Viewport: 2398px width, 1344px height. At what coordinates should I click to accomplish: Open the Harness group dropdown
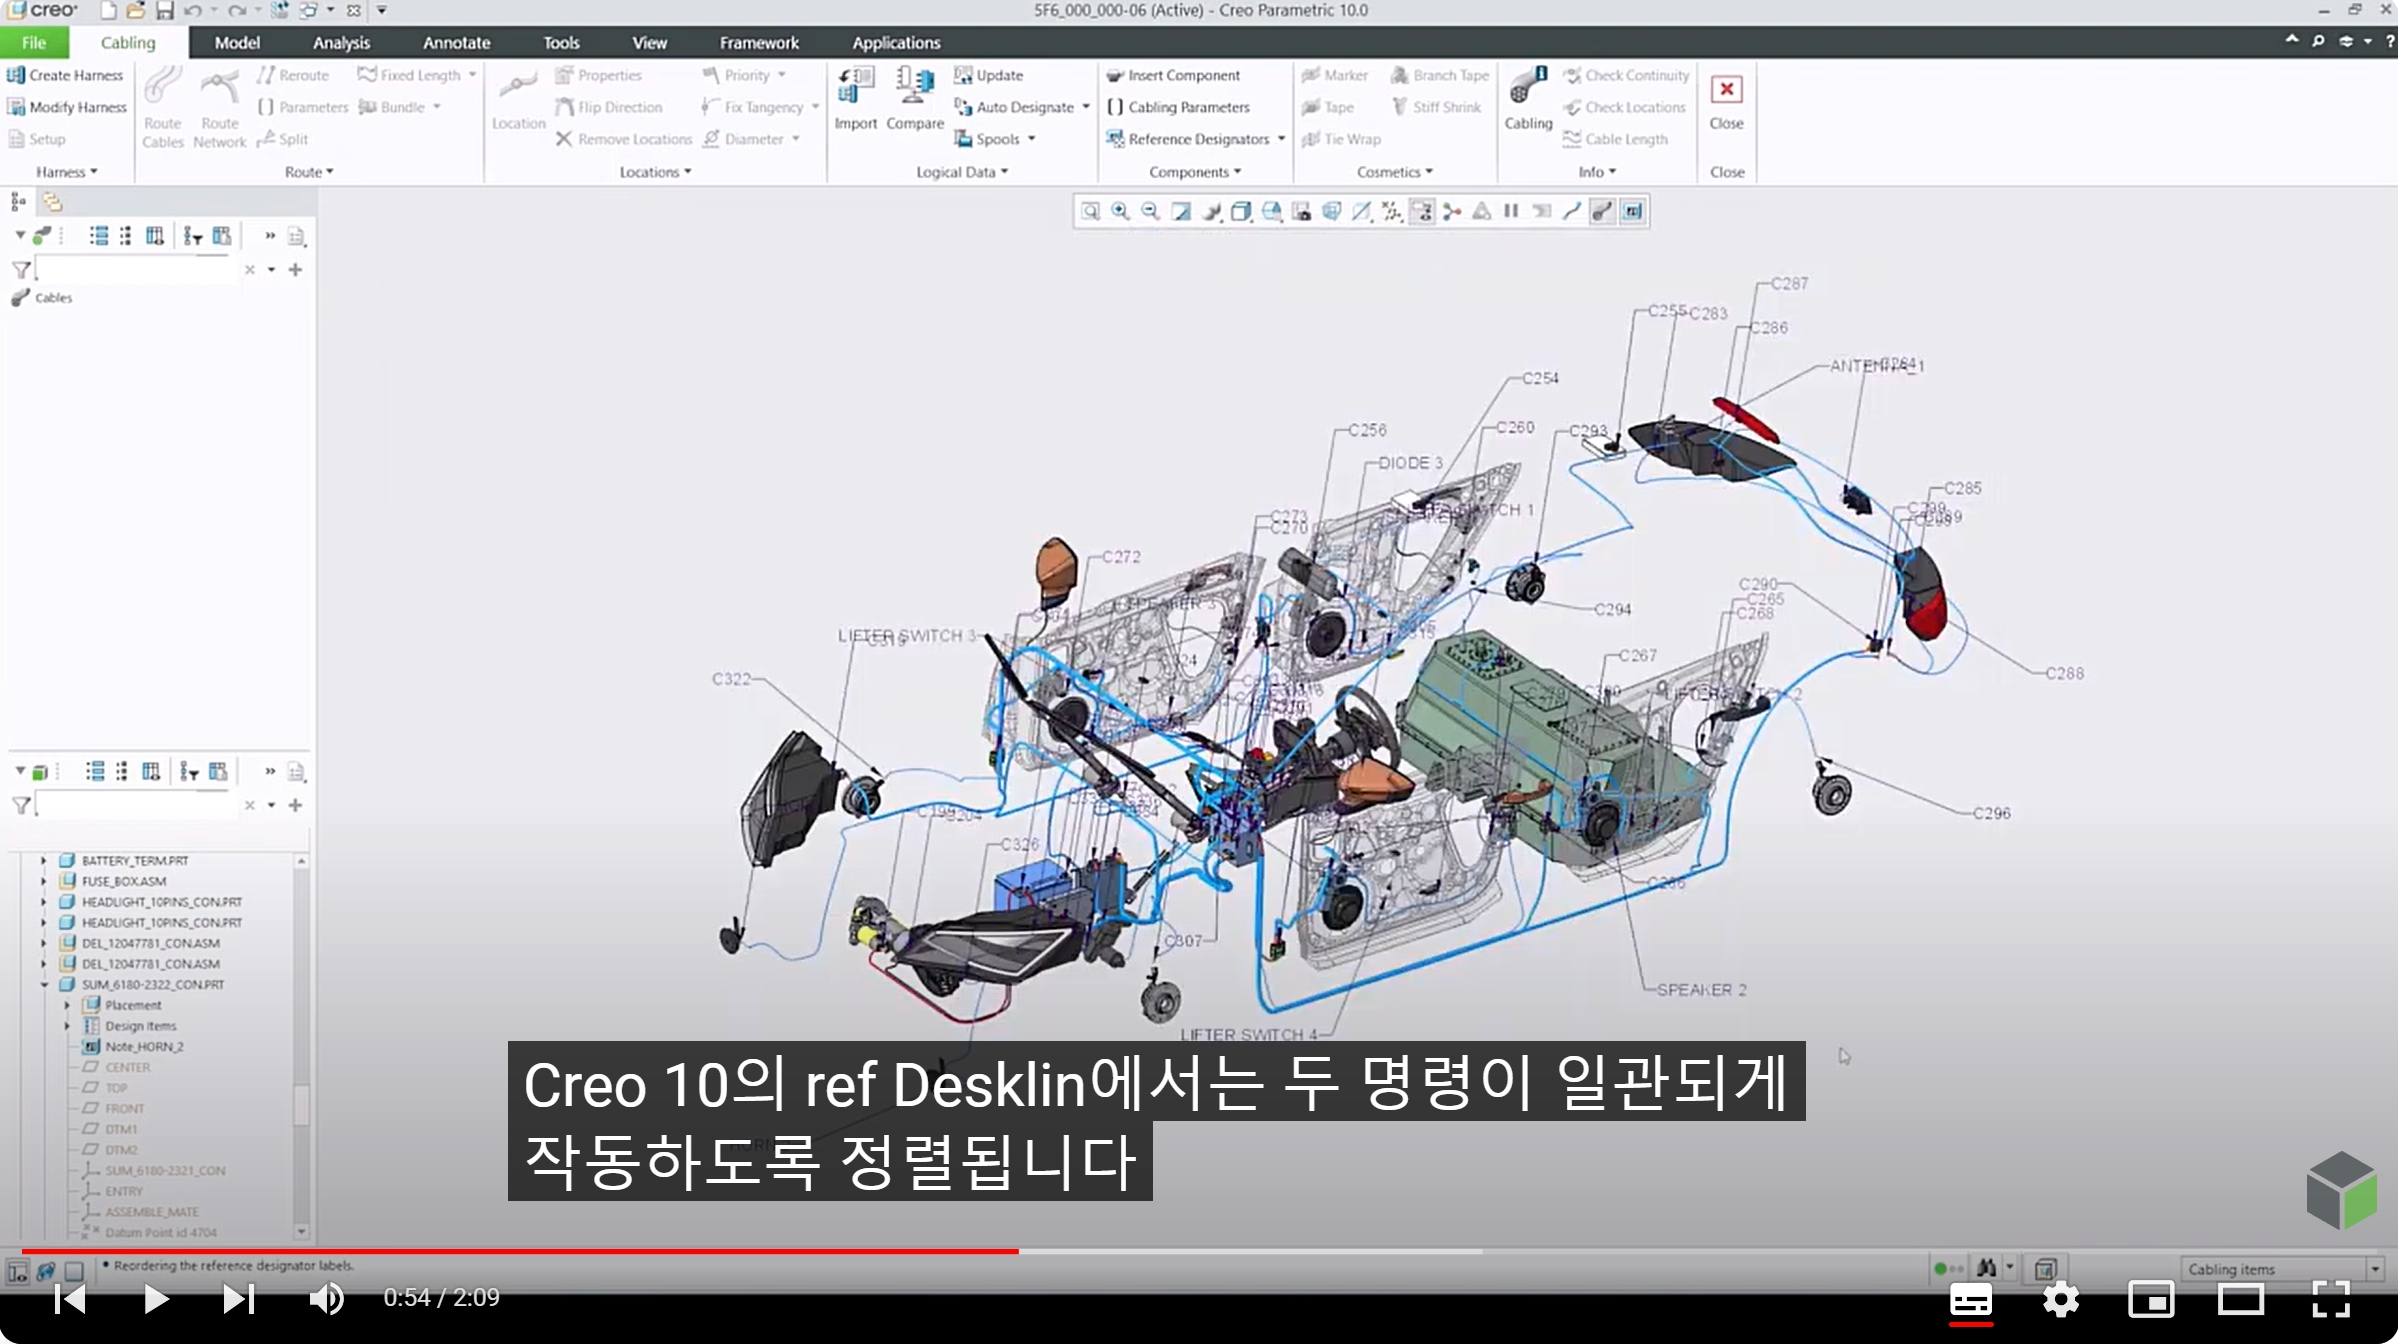click(67, 172)
